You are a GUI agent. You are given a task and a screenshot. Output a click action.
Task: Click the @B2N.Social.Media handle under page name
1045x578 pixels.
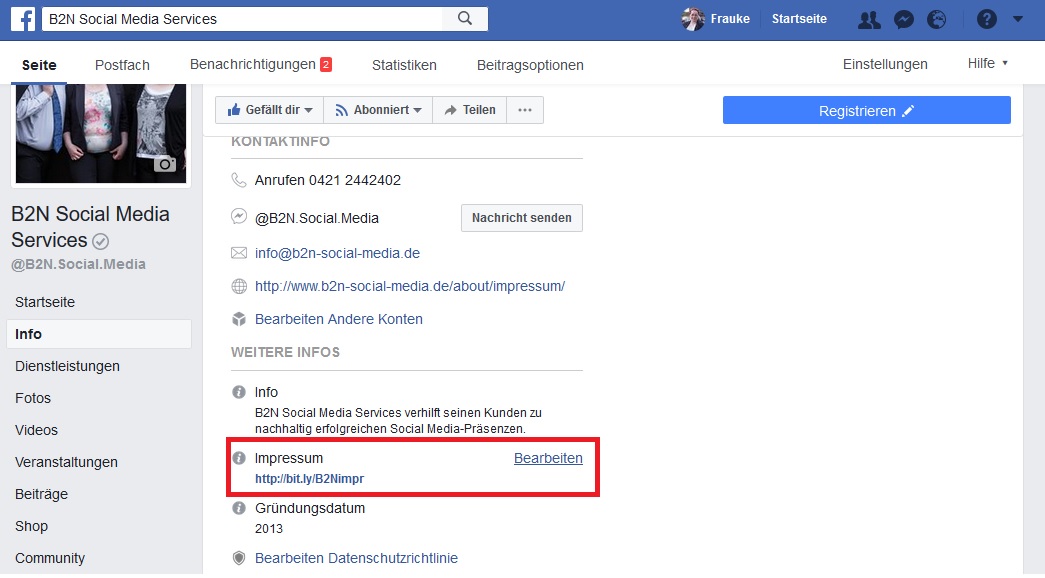(79, 265)
